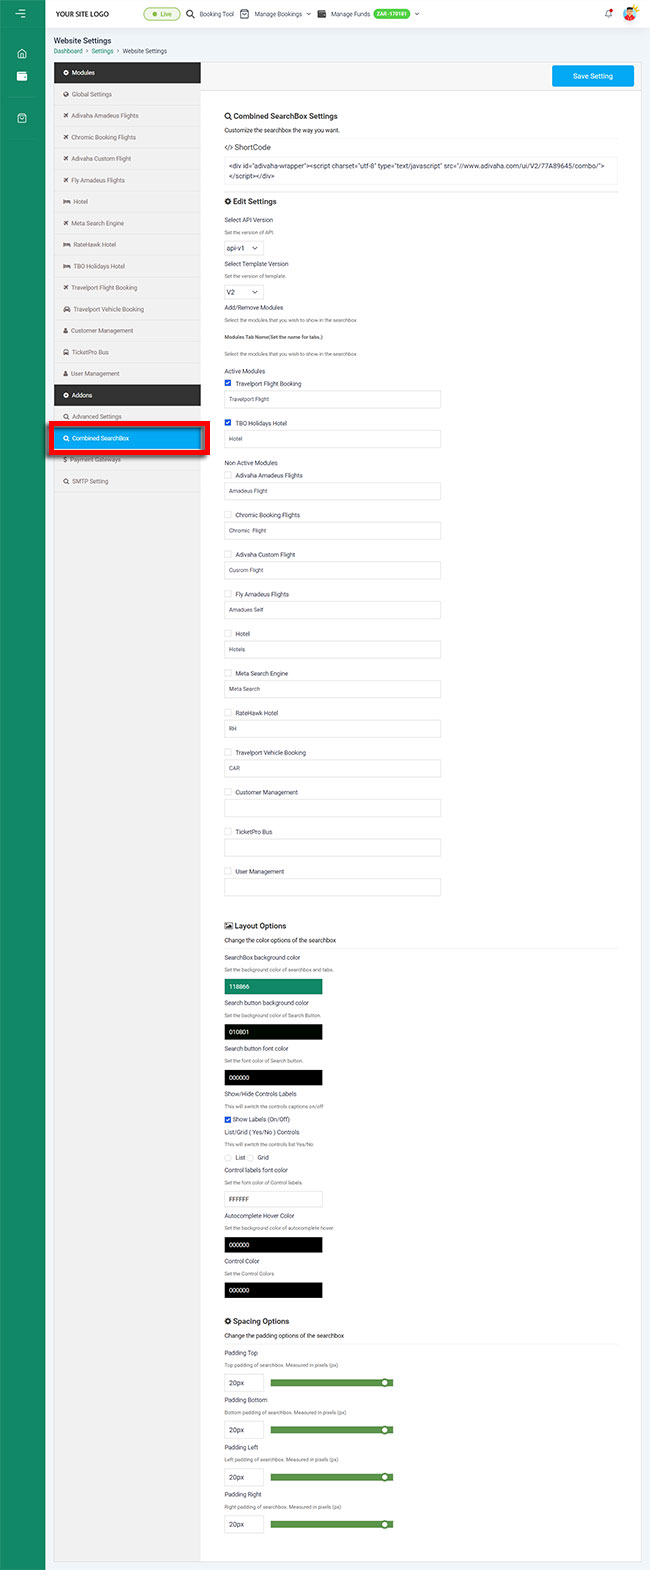Collapse the Modules section header

pos(127,73)
